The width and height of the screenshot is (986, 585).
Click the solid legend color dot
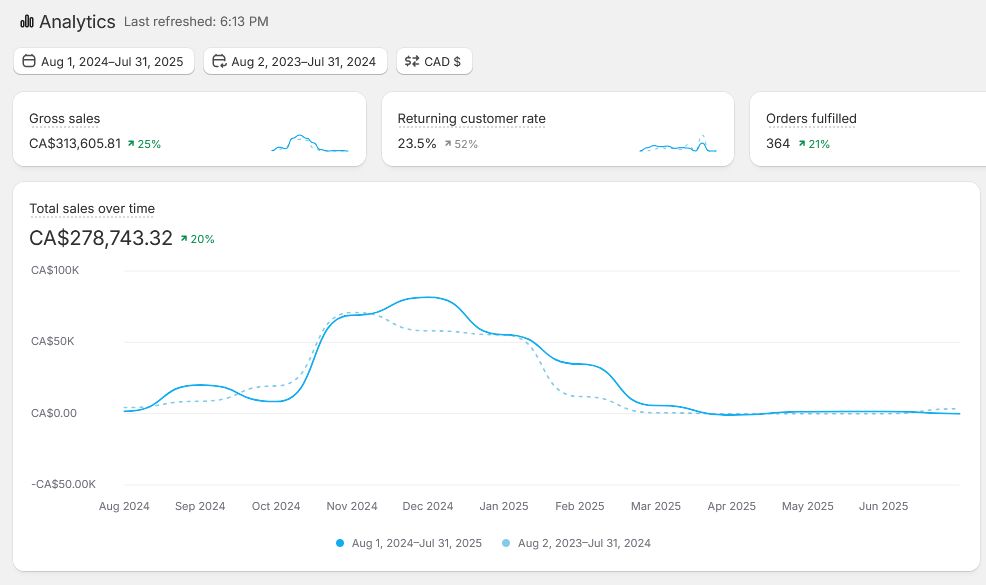[340, 543]
